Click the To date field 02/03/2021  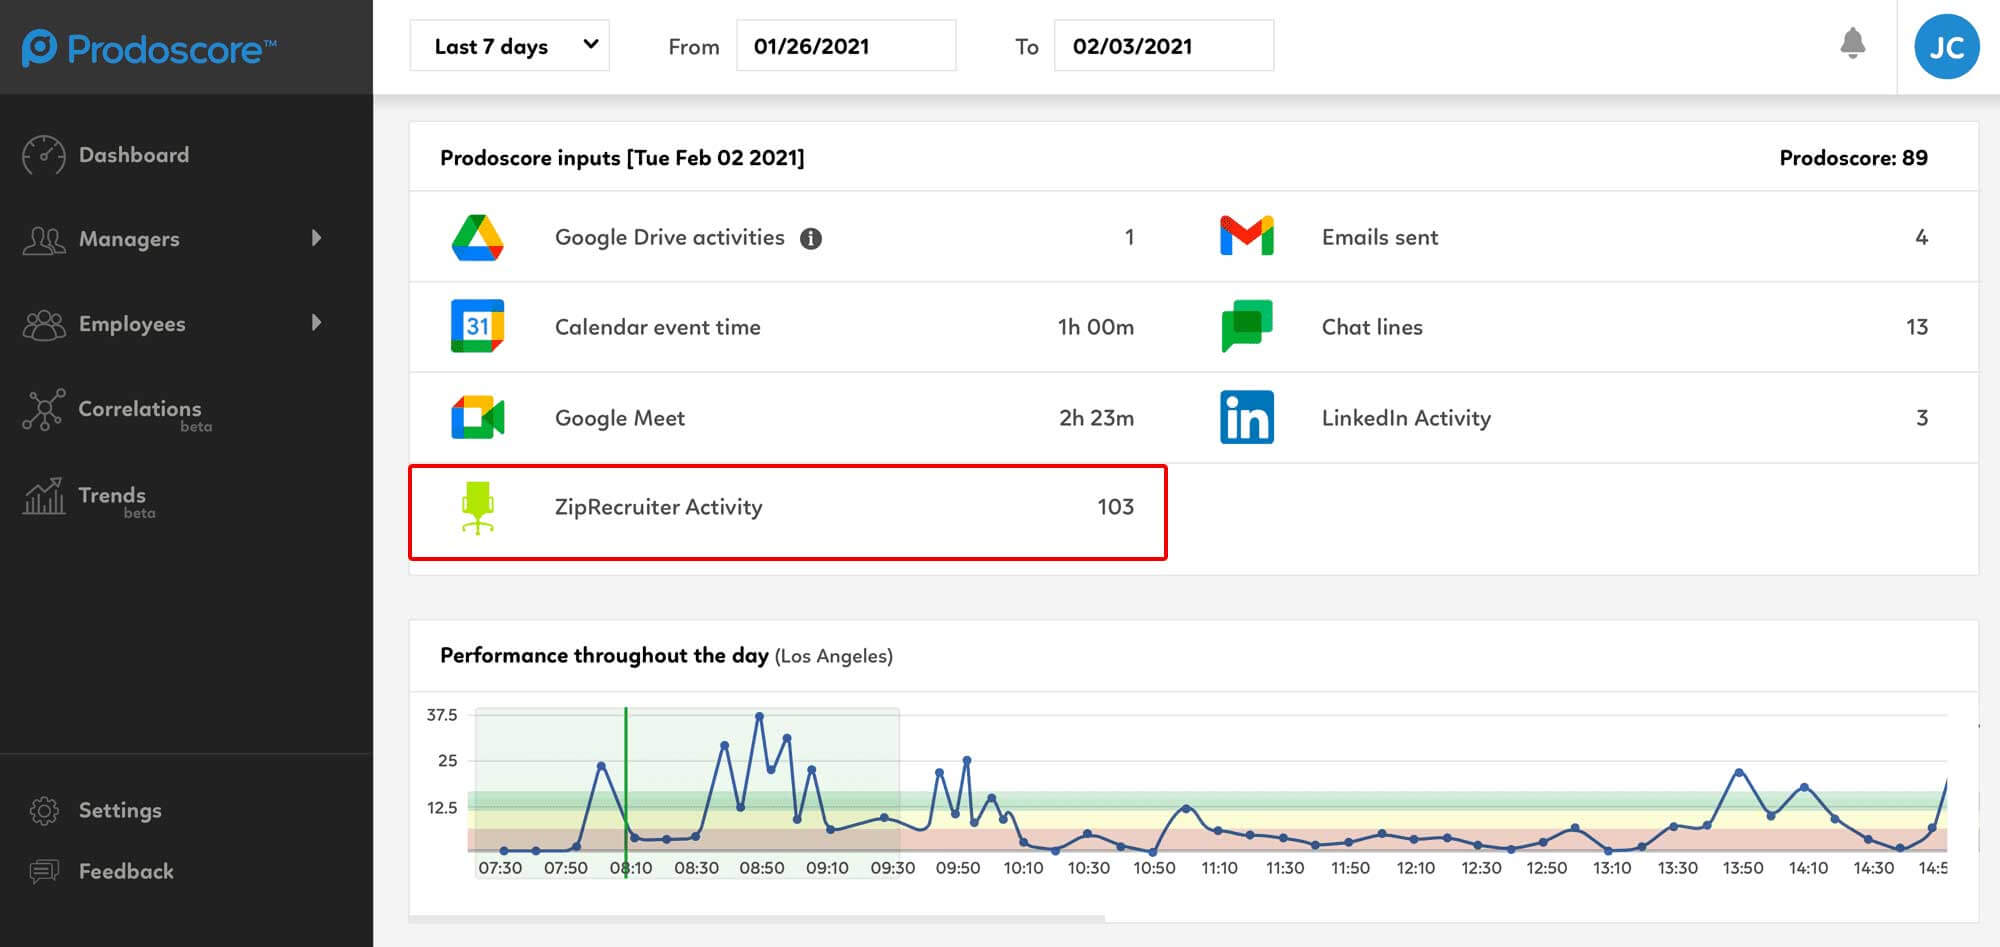pyautogui.click(x=1164, y=46)
